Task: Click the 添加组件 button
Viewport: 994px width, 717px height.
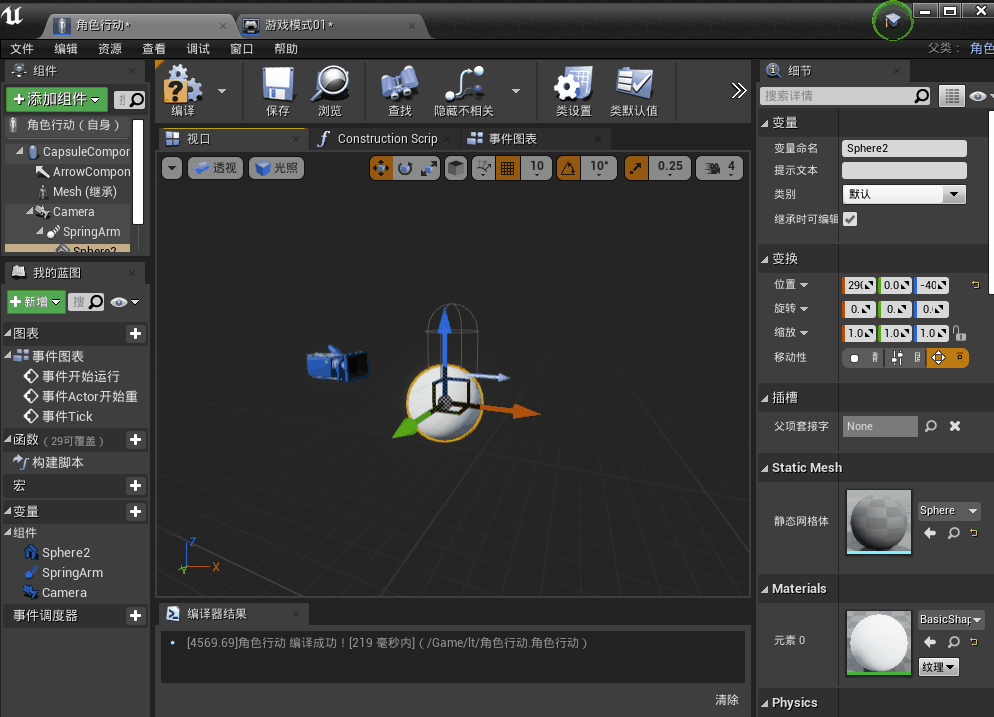Action: pyautogui.click(x=57, y=99)
